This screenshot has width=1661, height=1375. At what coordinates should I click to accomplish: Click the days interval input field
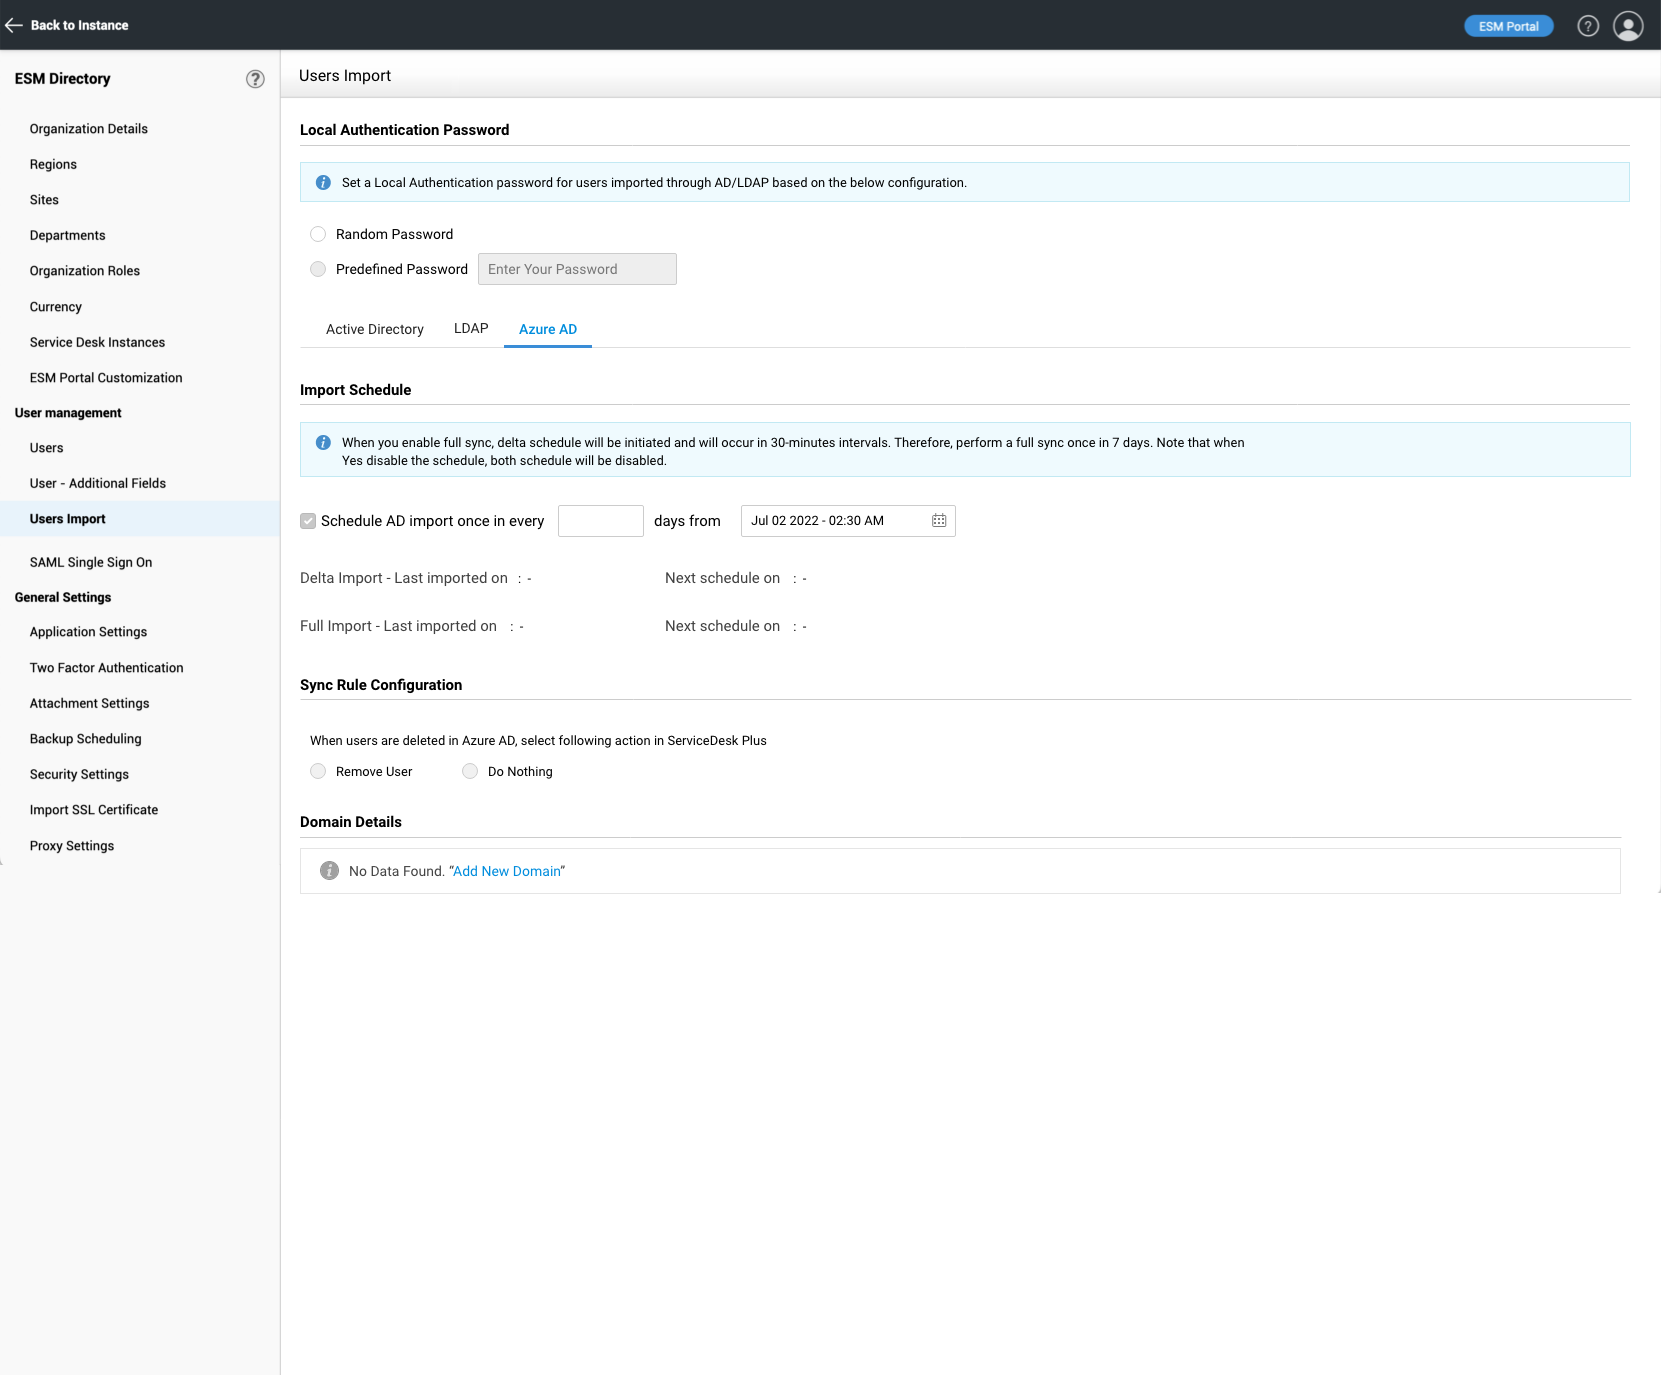600,521
